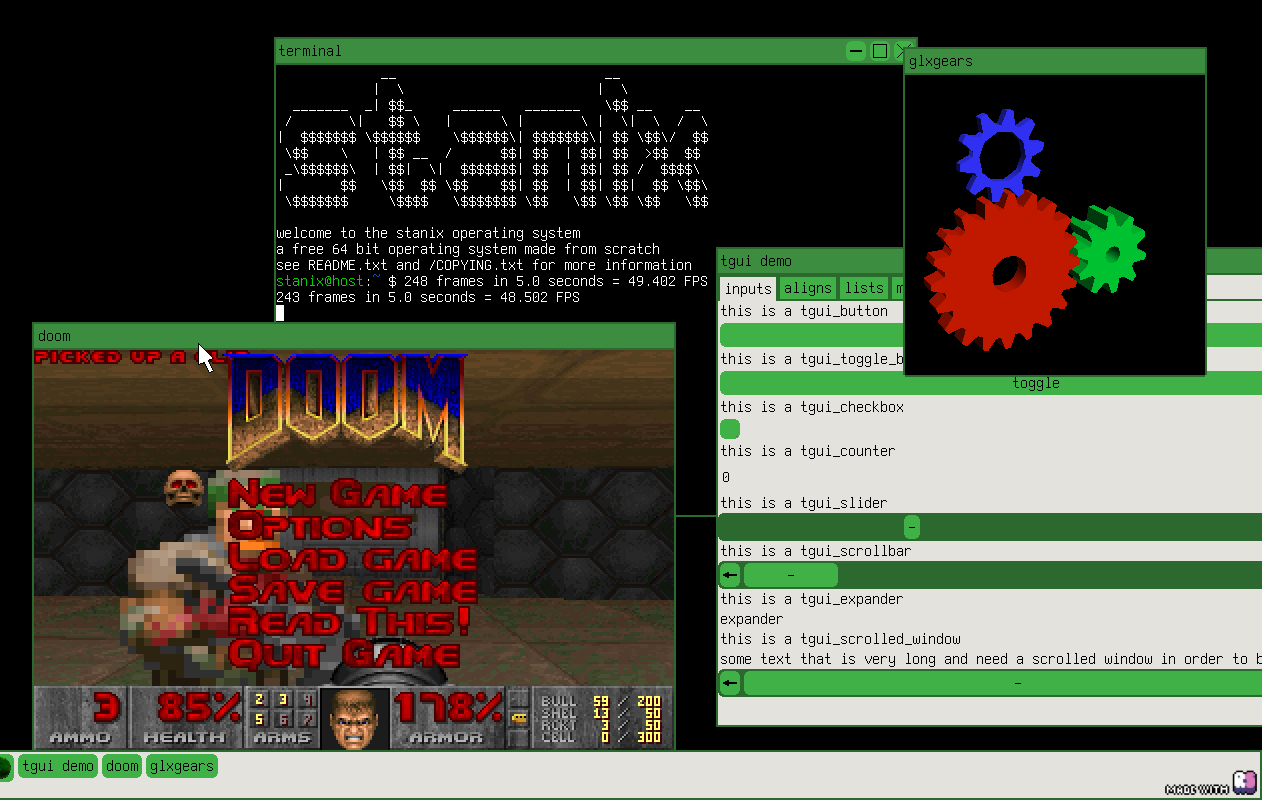
Task: Click the terminal cursor block at the prompt
Action: [280, 313]
